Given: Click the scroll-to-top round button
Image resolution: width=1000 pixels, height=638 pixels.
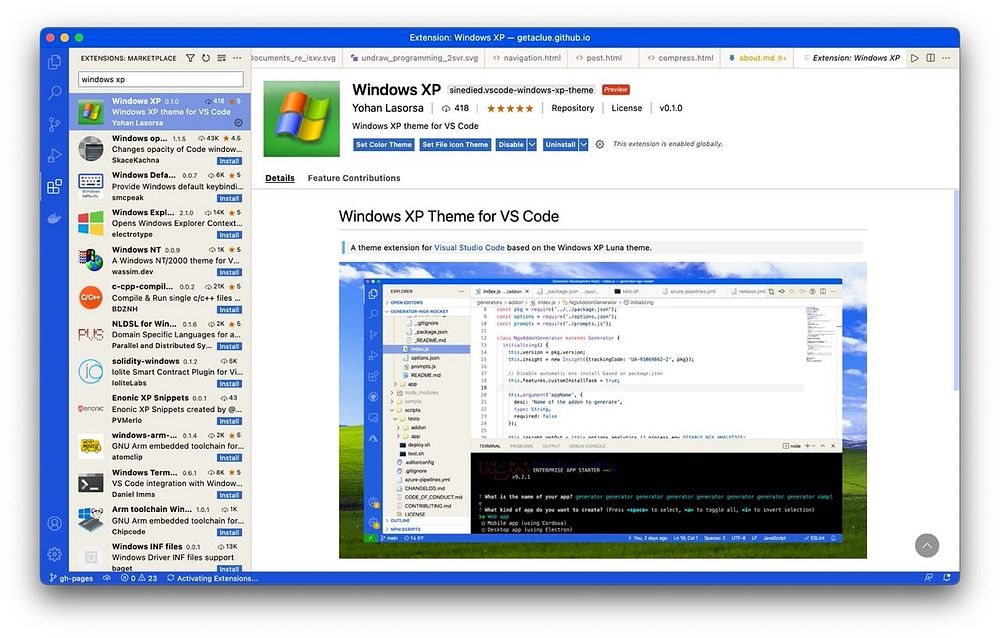Looking at the screenshot, I should [x=927, y=545].
